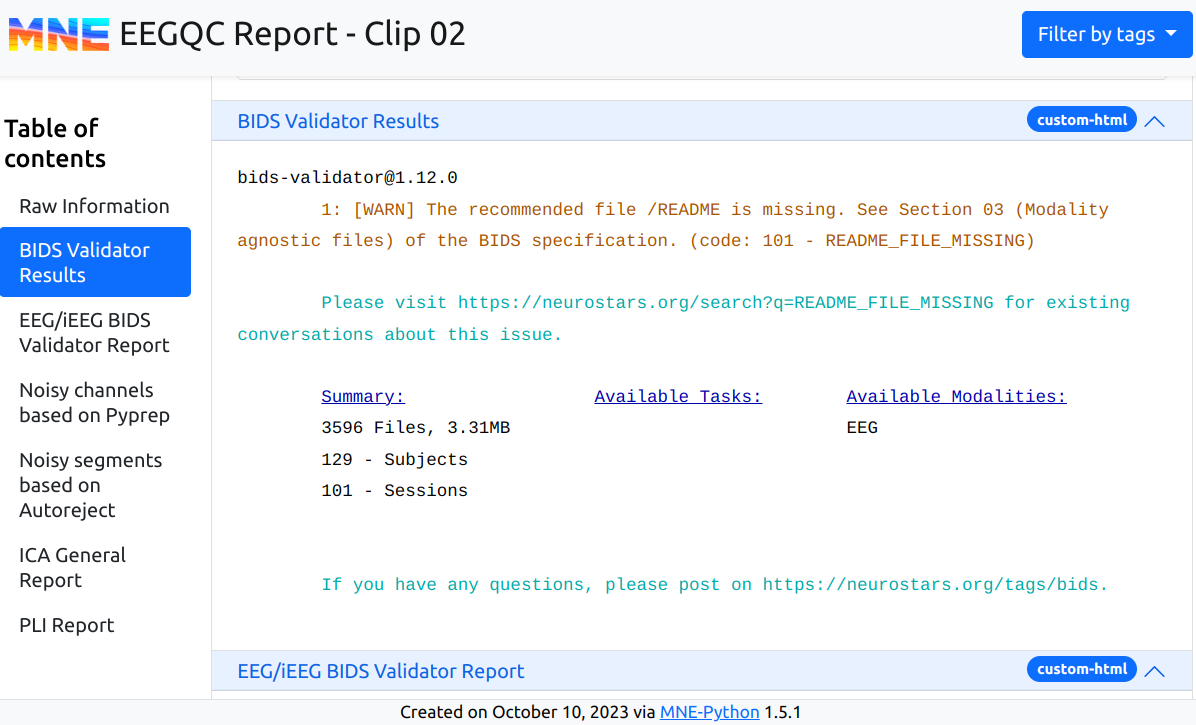Click custom-html tag on BIDS Validator Results
The width and height of the screenshot is (1196, 725).
tap(1082, 120)
